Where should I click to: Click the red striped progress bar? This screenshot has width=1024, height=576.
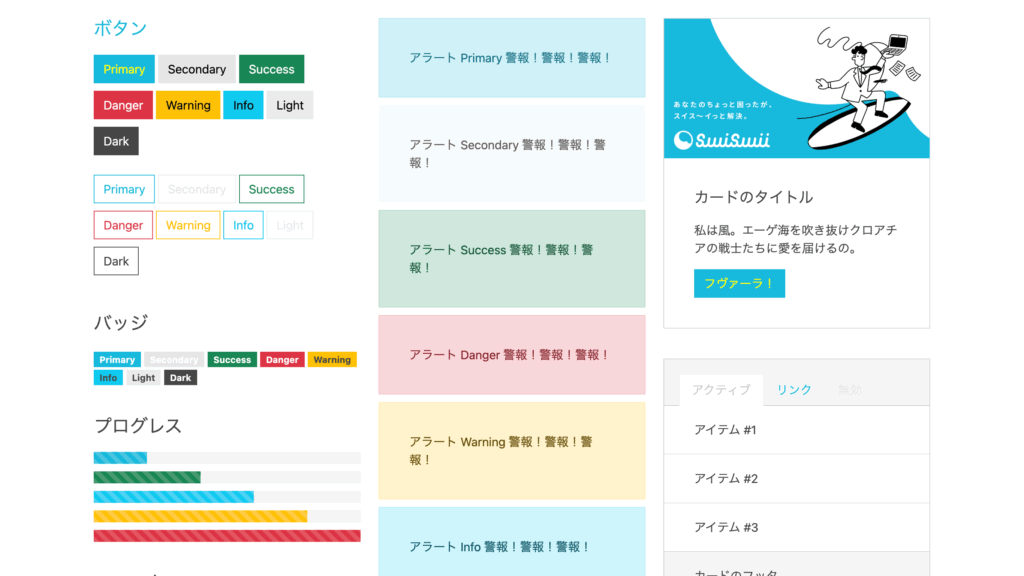227,536
